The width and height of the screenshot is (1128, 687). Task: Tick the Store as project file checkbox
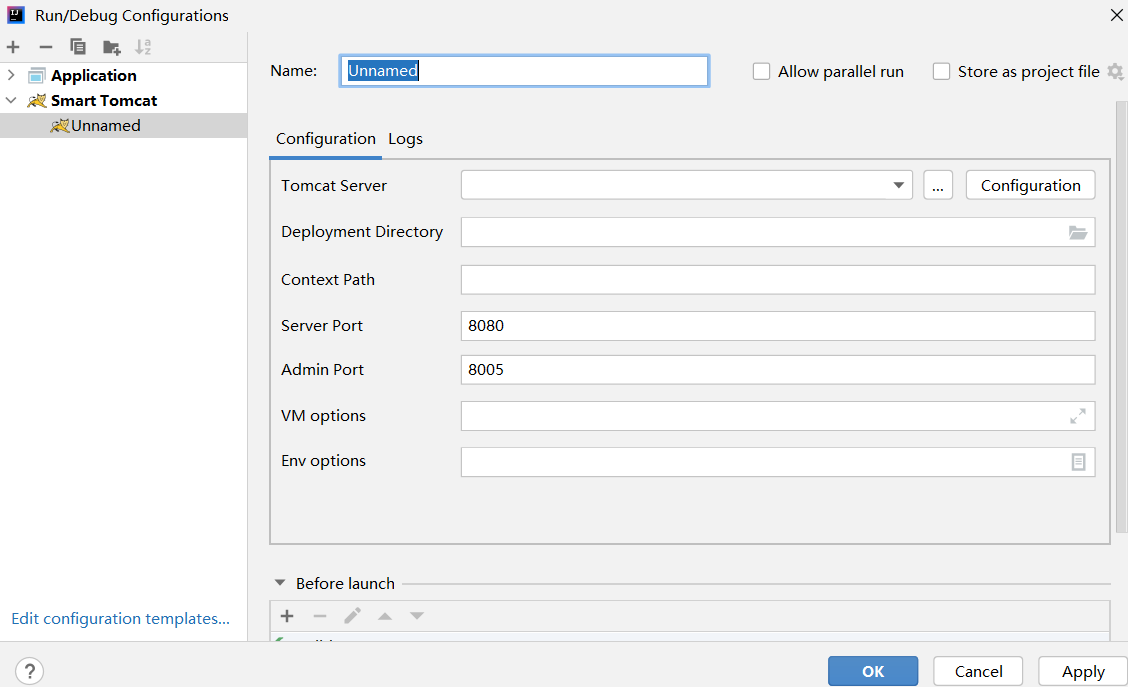(941, 71)
